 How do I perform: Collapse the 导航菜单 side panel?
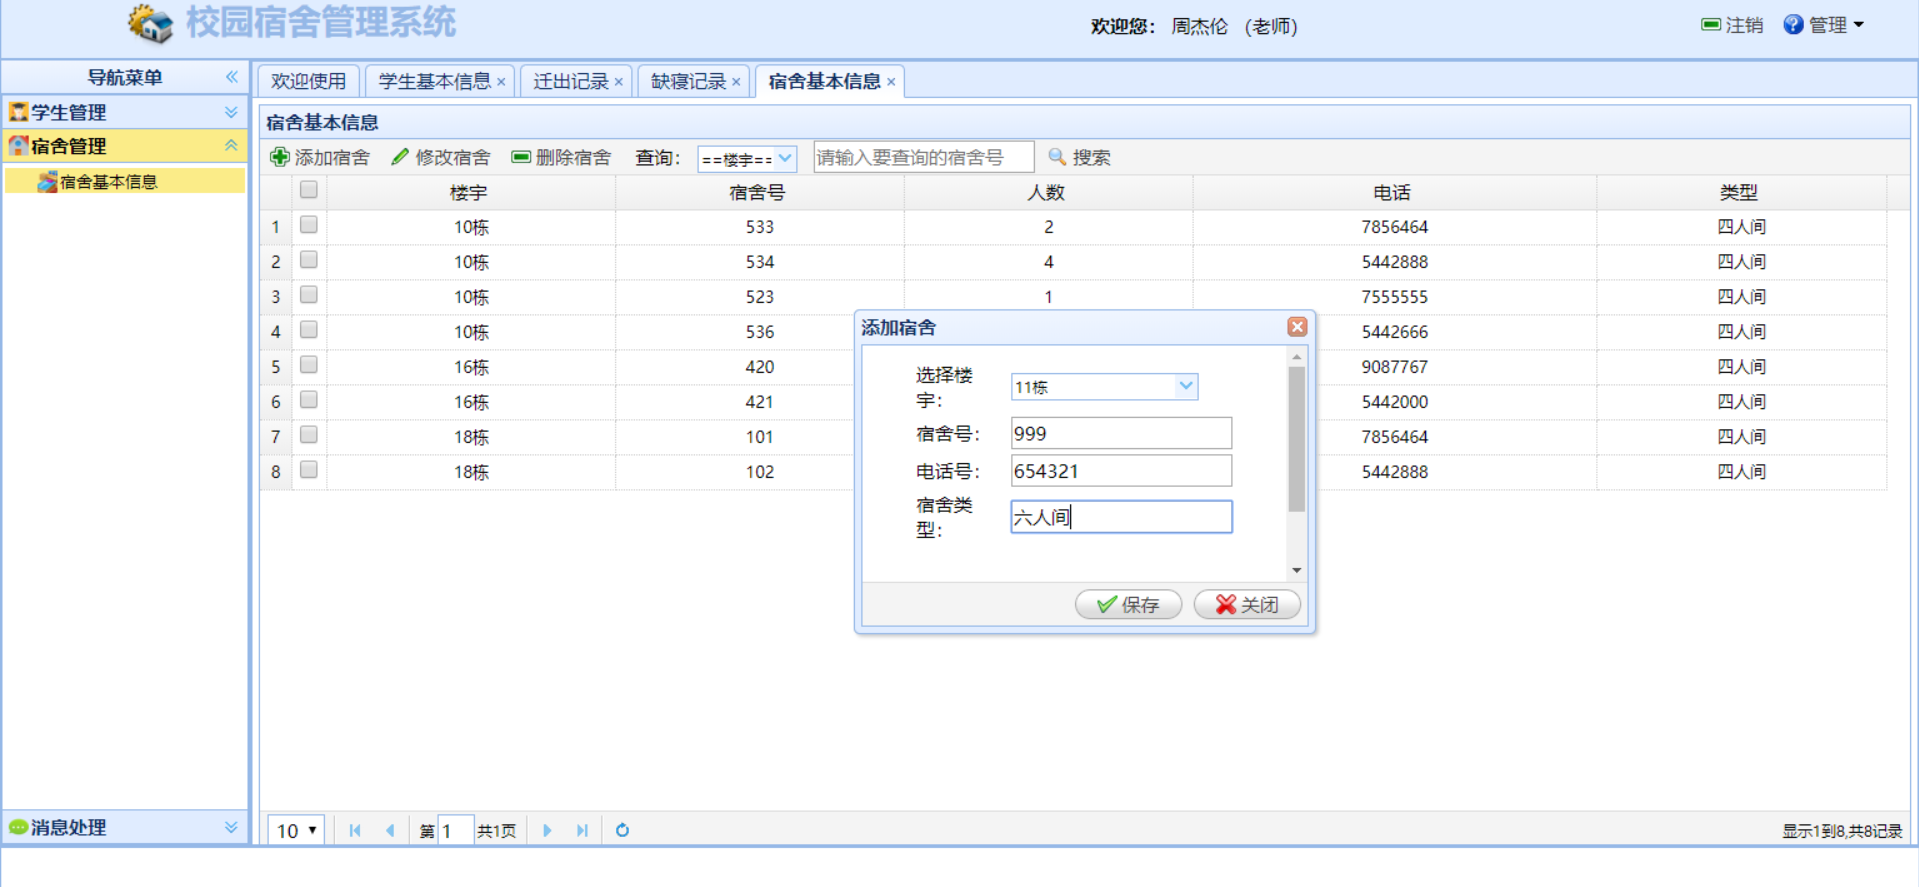pos(232,77)
